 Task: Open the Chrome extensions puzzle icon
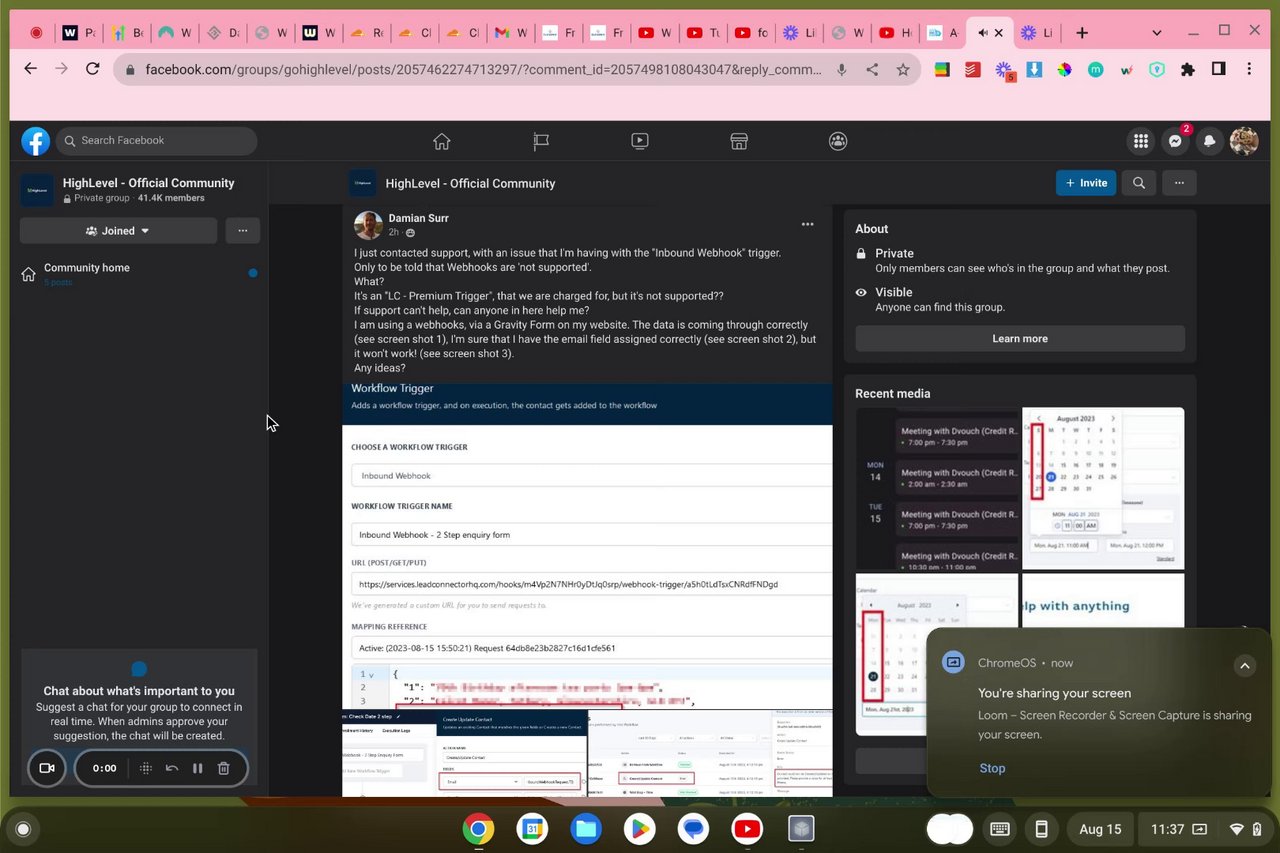coord(1188,70)
